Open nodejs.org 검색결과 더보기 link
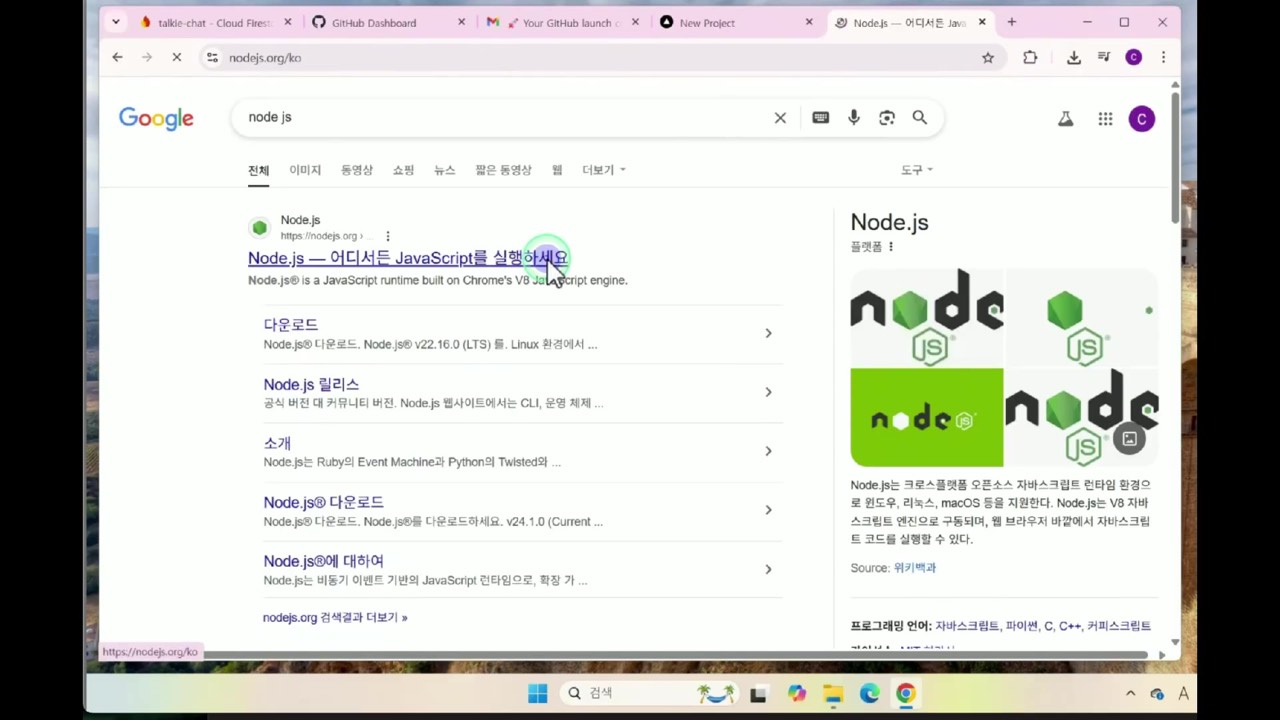 pyautogui.click(x=335, y=618)
